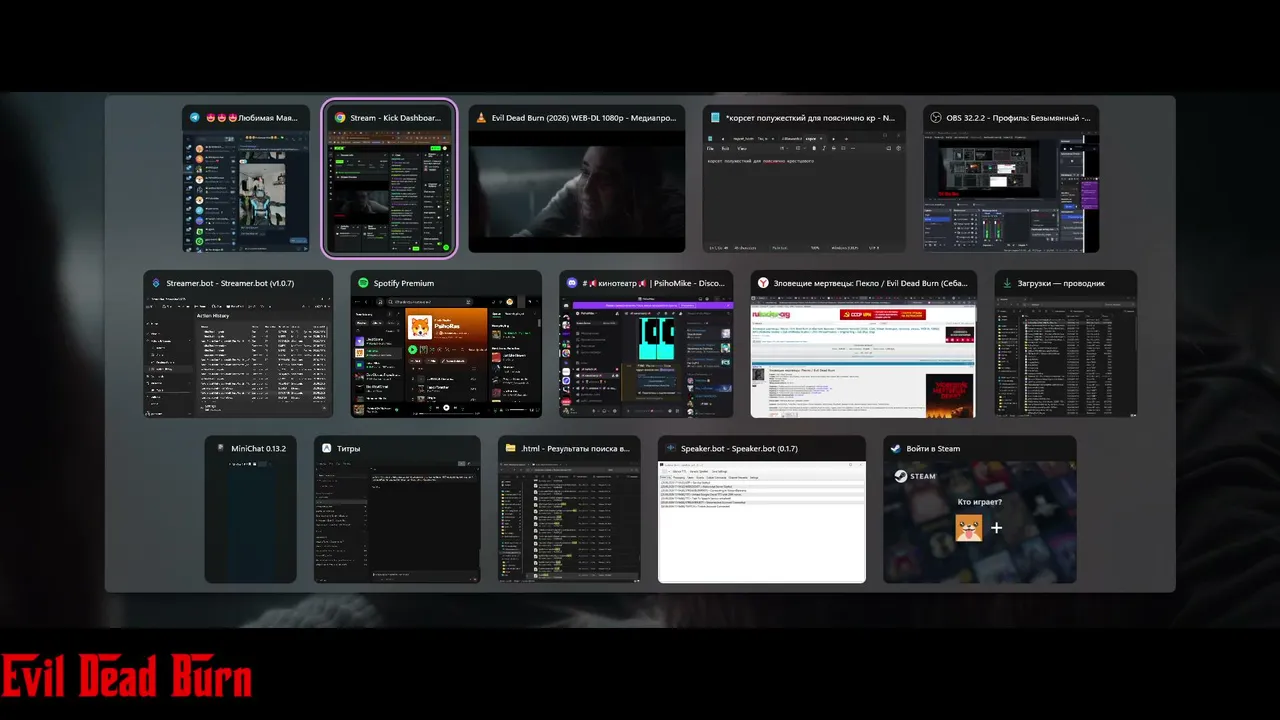
Task: Click the "Титры" title text
Action: coord(349,449)
